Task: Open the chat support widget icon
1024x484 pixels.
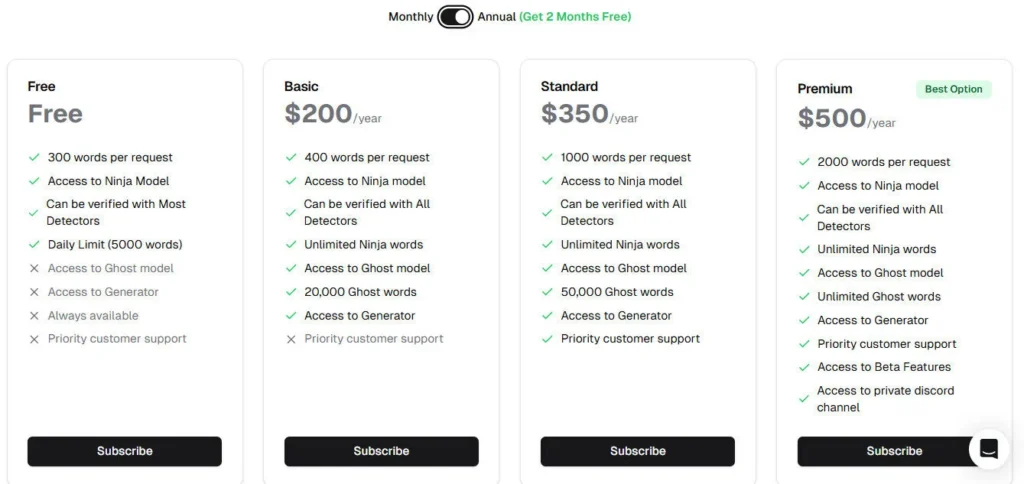Action: click(x=988, y=449)
